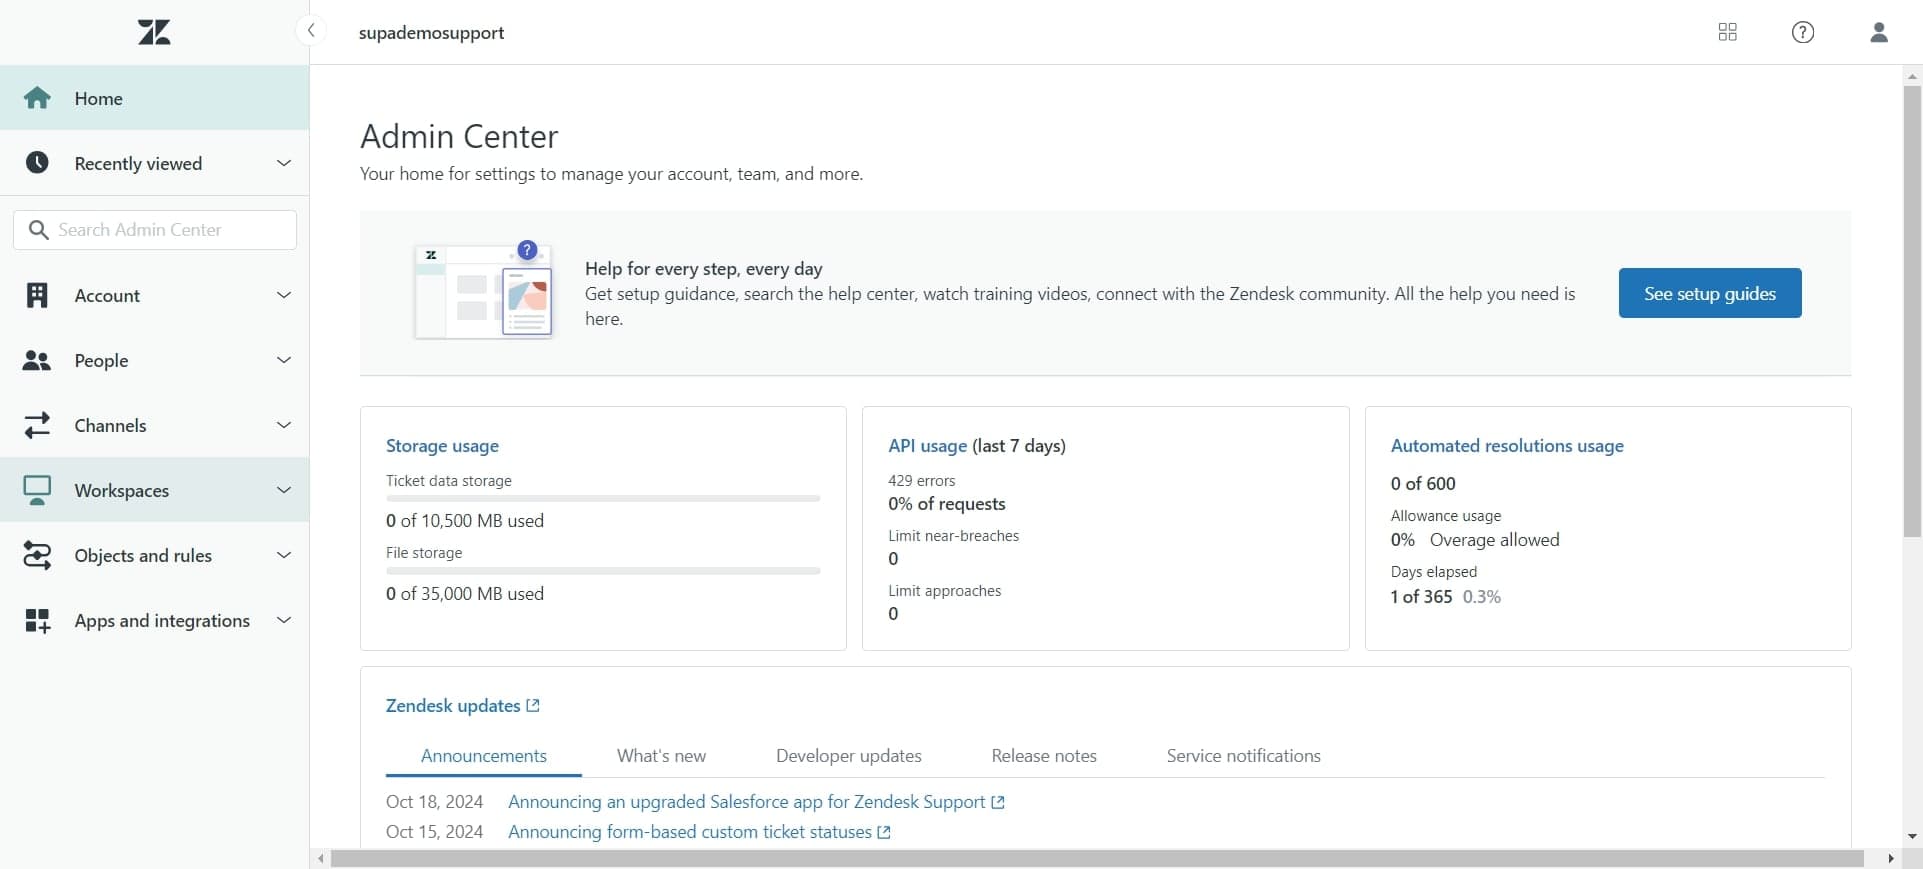Click external link icon after custom ticket statuses
This screenshot has width=1923, height=869.
[x=884, y=832]
